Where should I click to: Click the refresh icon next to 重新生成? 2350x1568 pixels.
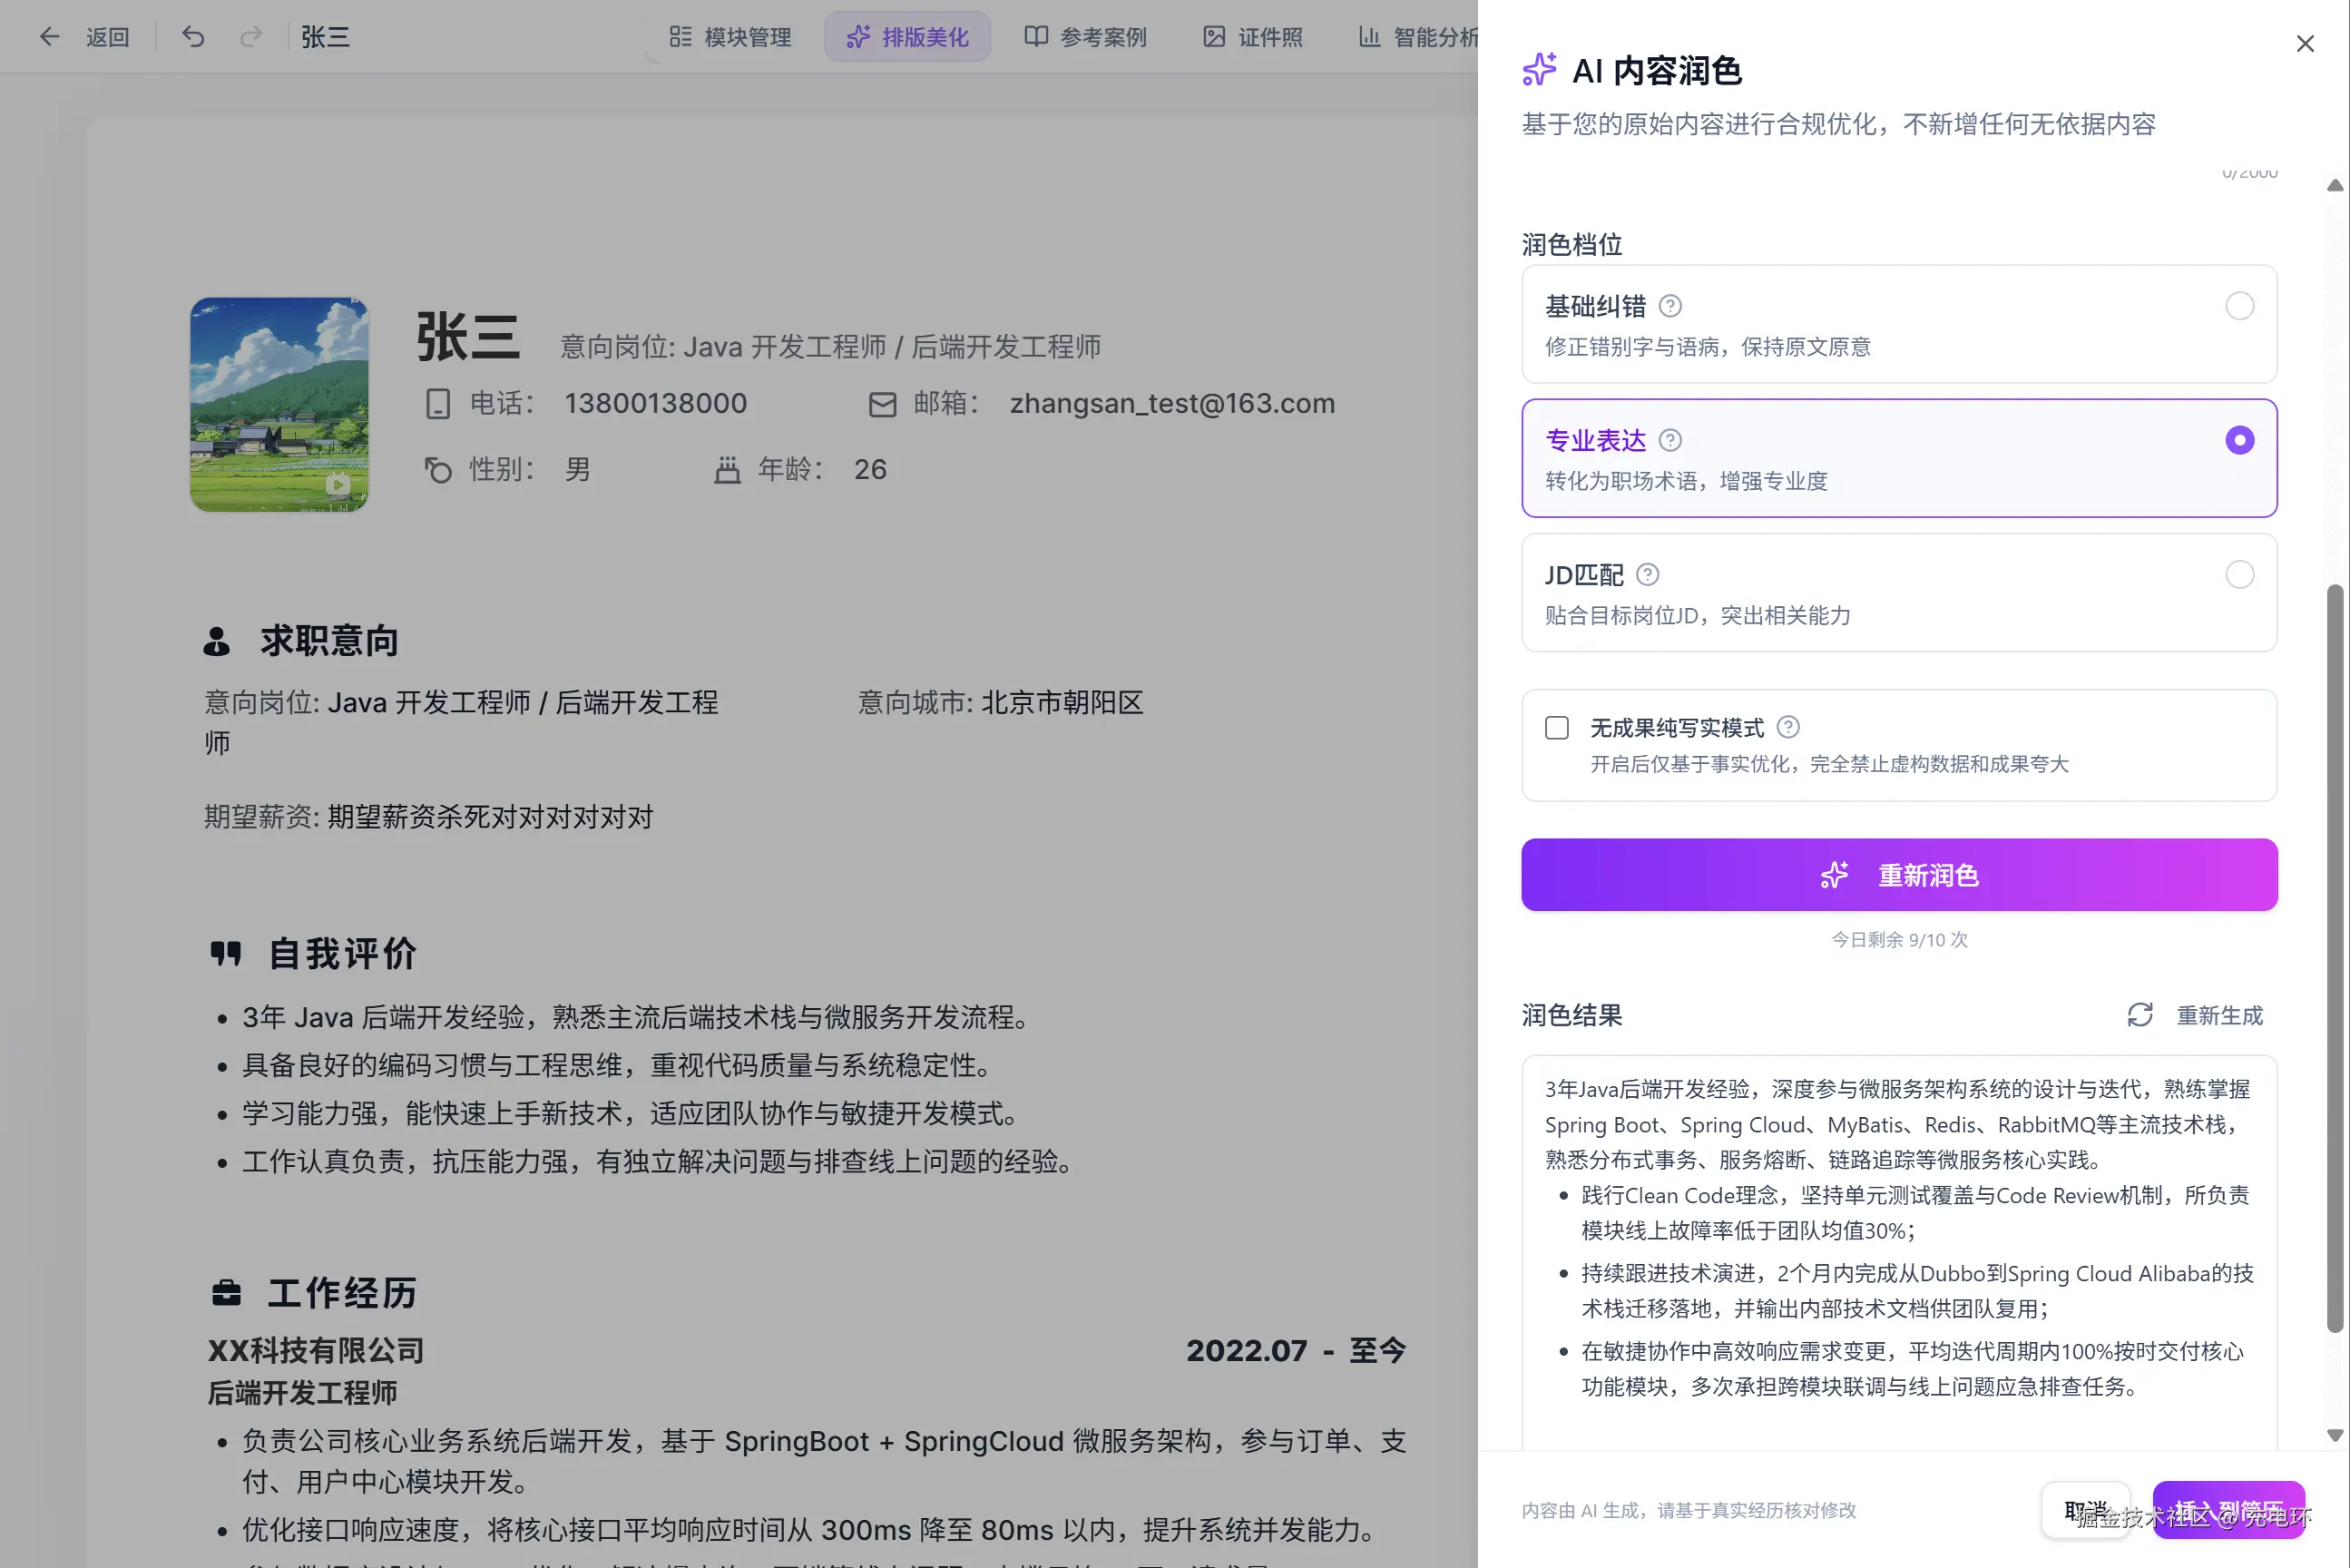tap(2140, 1015)
